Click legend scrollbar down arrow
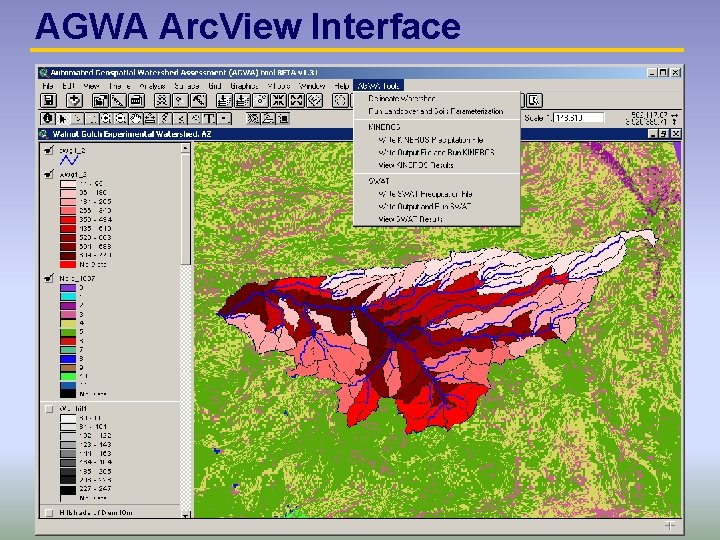720x540 pixels. tap(185, 516)
